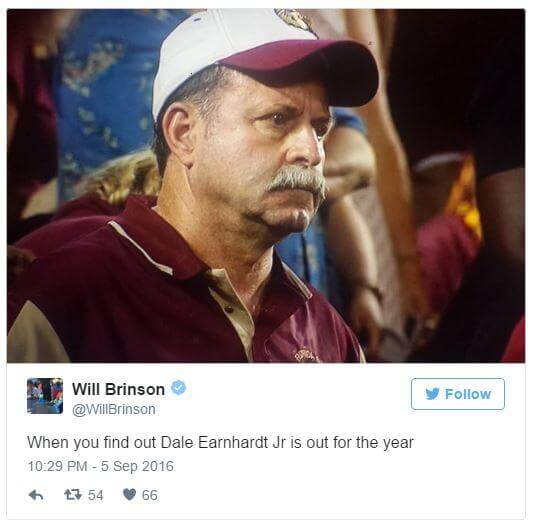The height and width of the screenshot is (527, 533).
Task: Click the Twitter bird icon in Follow button
Action: (432, 394)
